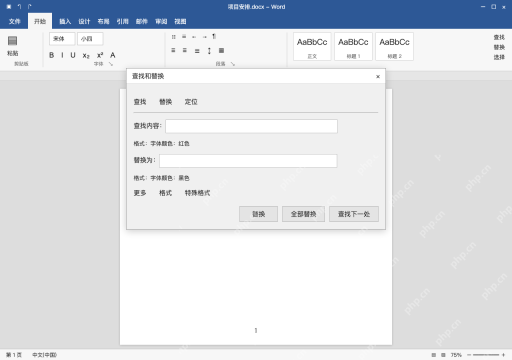Click the 粘贴 paste clipboard icon

tap(13, 41)
